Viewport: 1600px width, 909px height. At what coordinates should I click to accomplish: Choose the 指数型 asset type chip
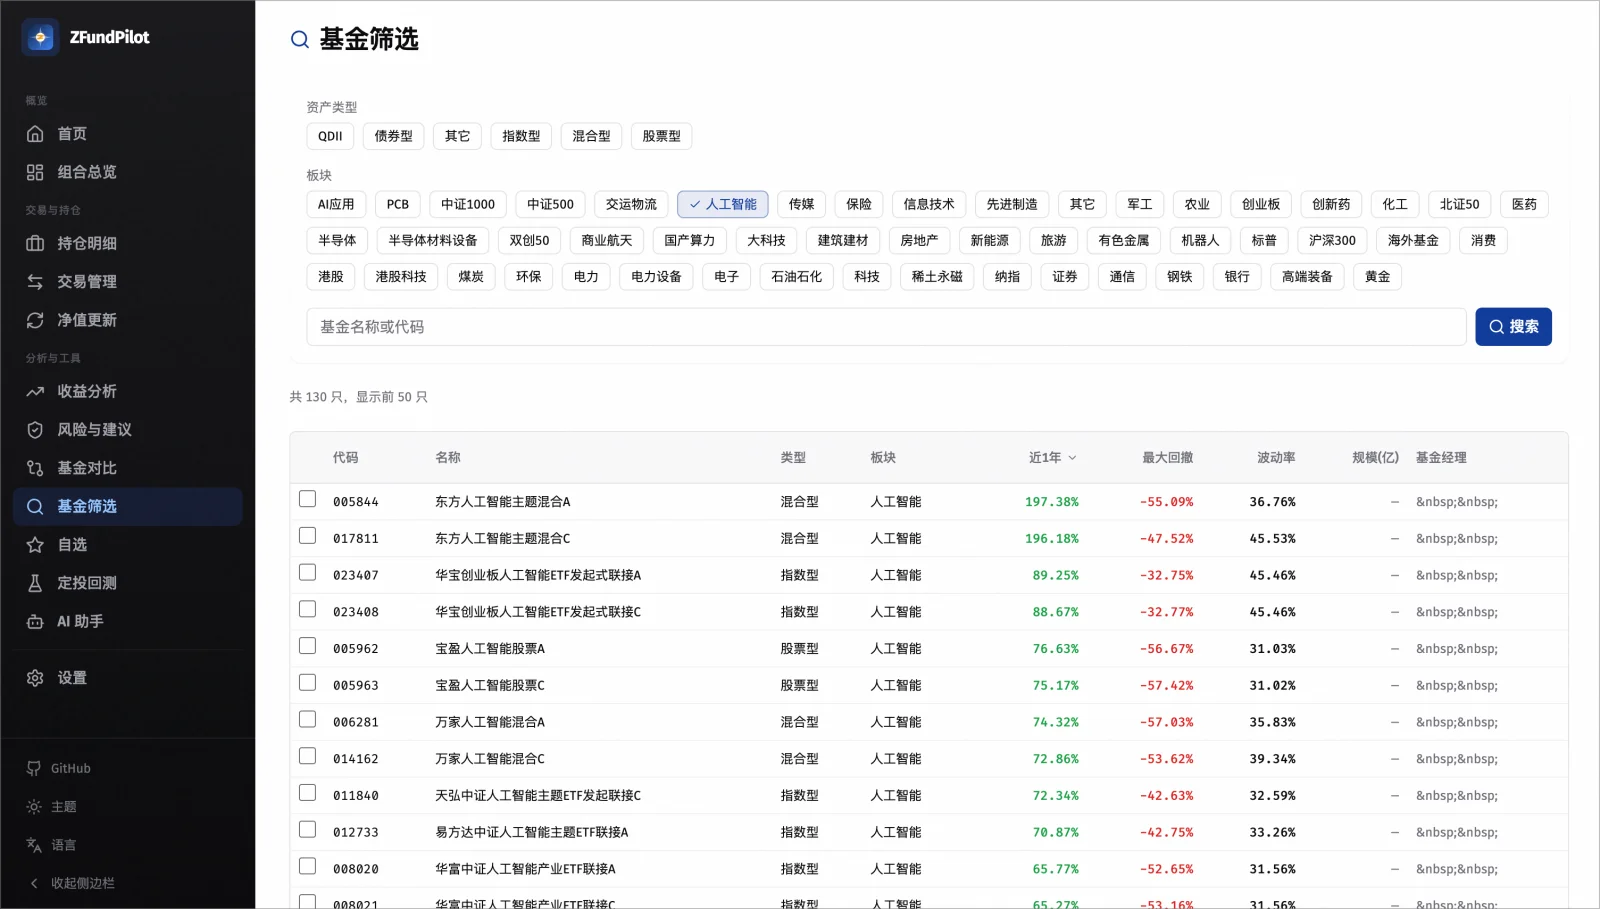pos(521,136)
